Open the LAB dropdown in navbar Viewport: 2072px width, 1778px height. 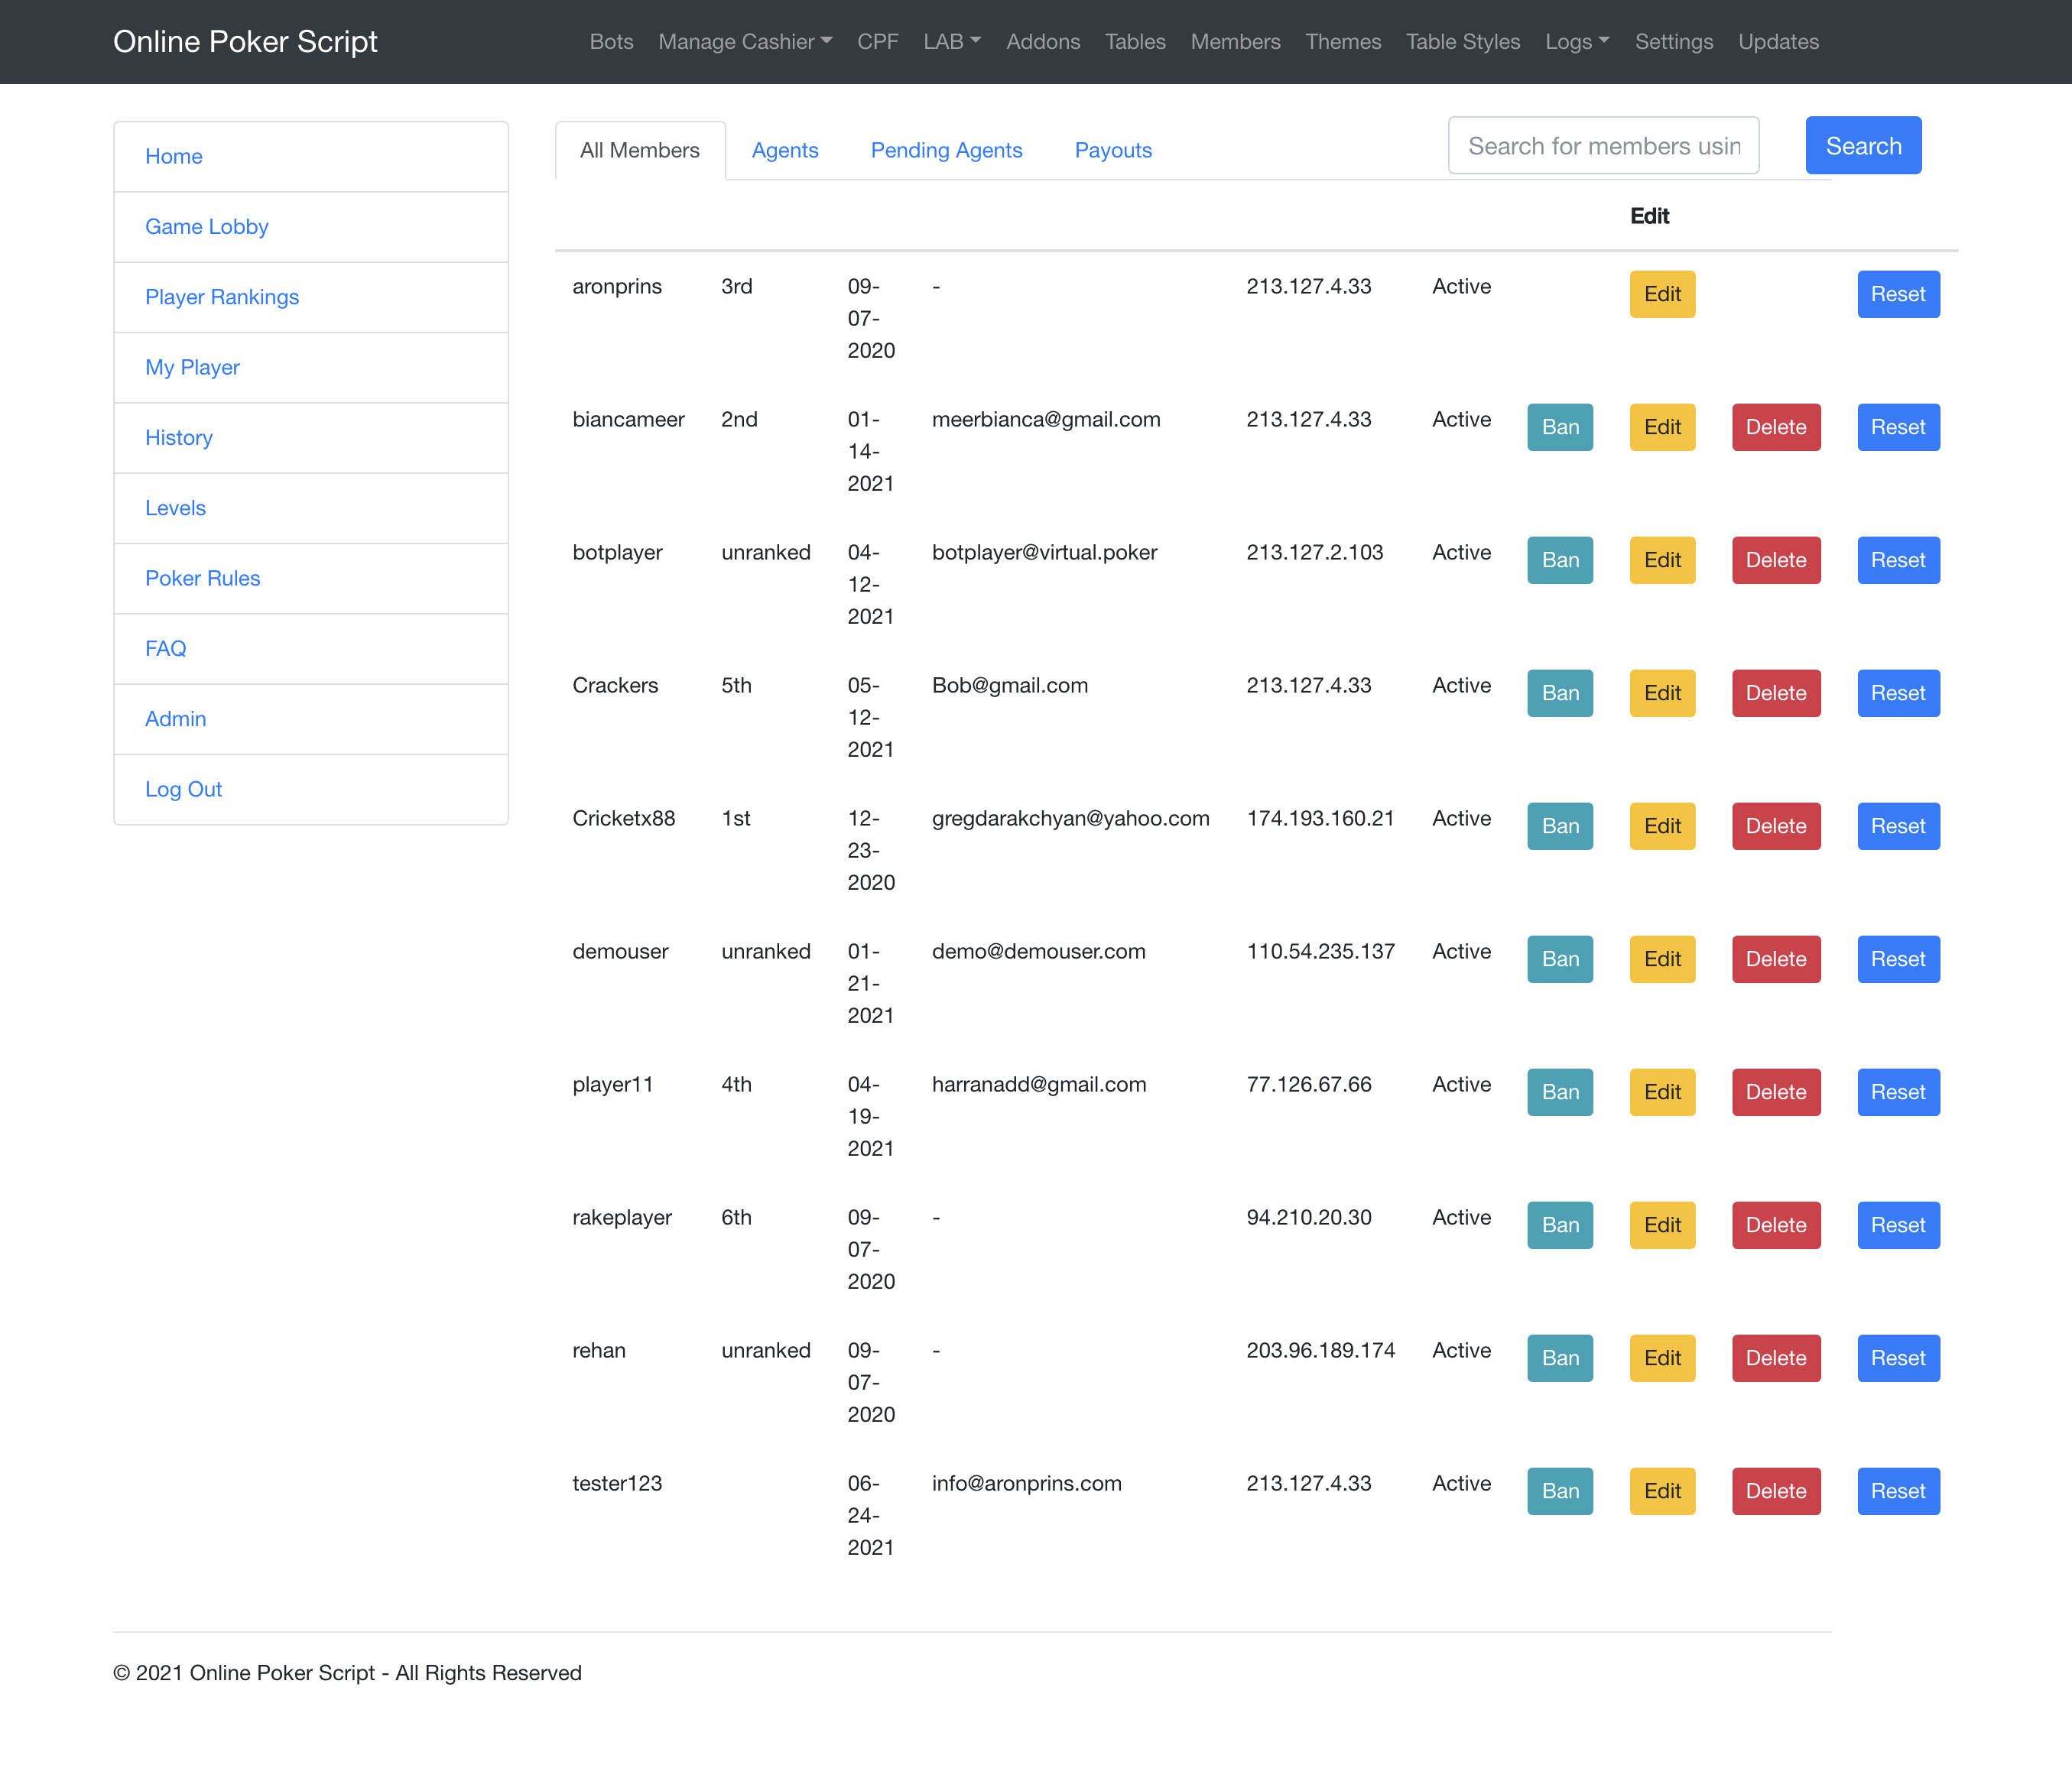point(952,42)
